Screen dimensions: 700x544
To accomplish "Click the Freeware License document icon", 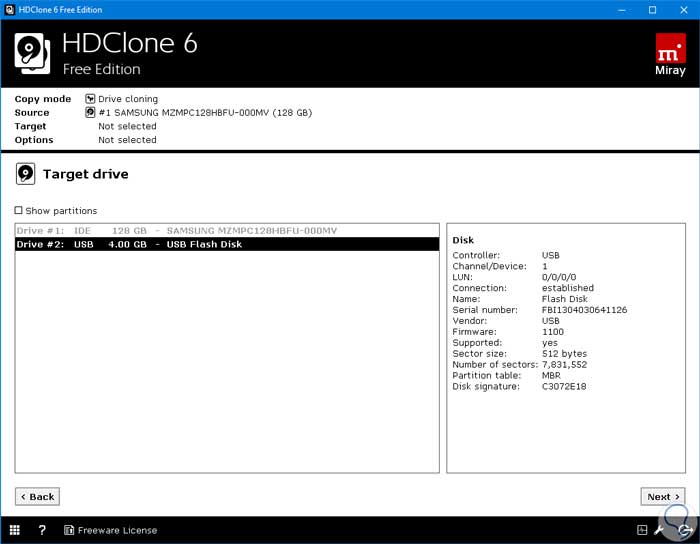I will (x=69, y=530).
